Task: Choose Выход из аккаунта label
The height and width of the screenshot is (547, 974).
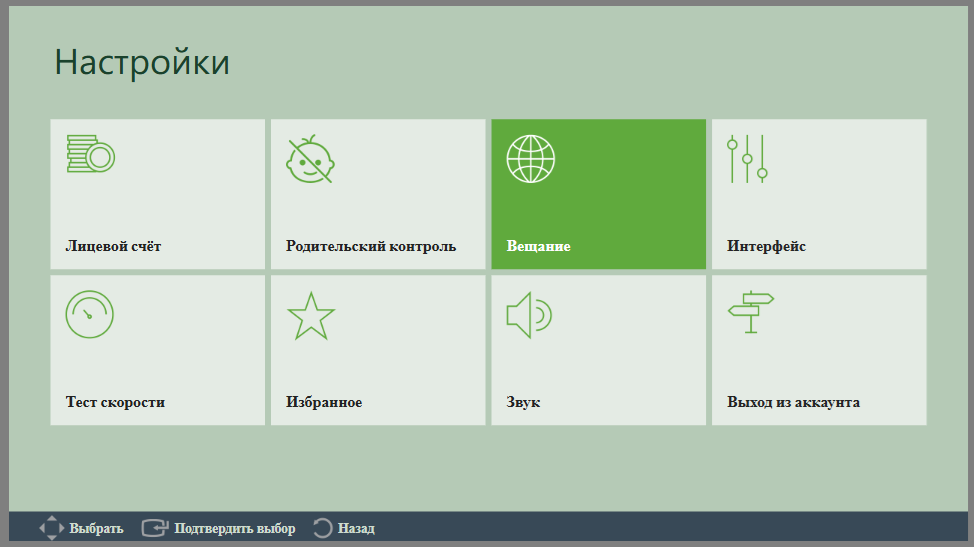Action: click(x=793, y=402)
